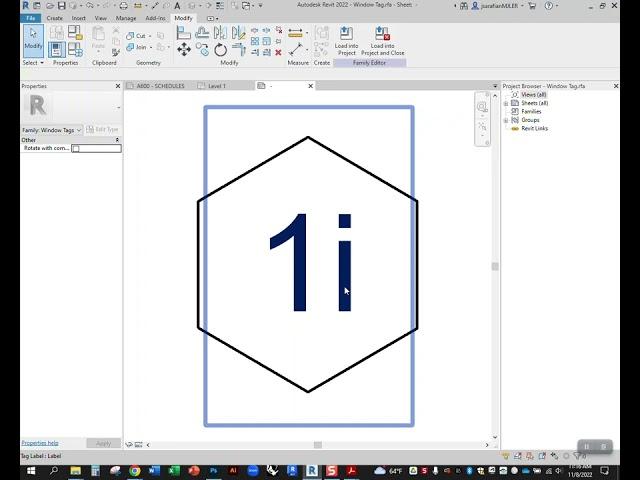
Task: Expand Groups in Project Browser
Action: (506, 120)
